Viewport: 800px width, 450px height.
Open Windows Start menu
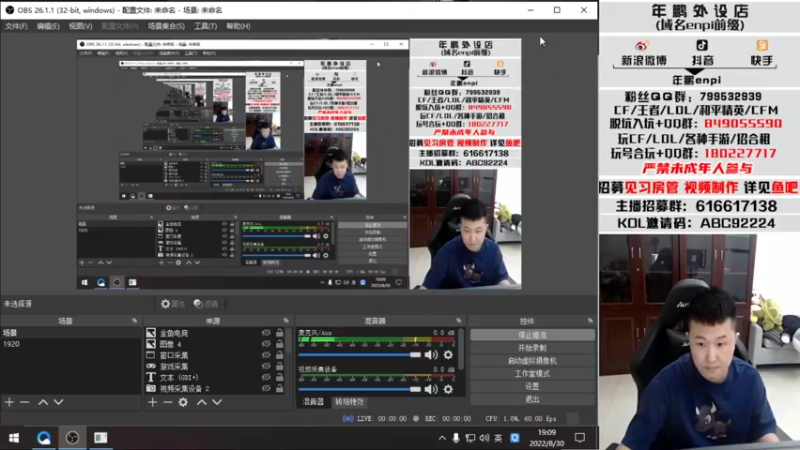14,438
